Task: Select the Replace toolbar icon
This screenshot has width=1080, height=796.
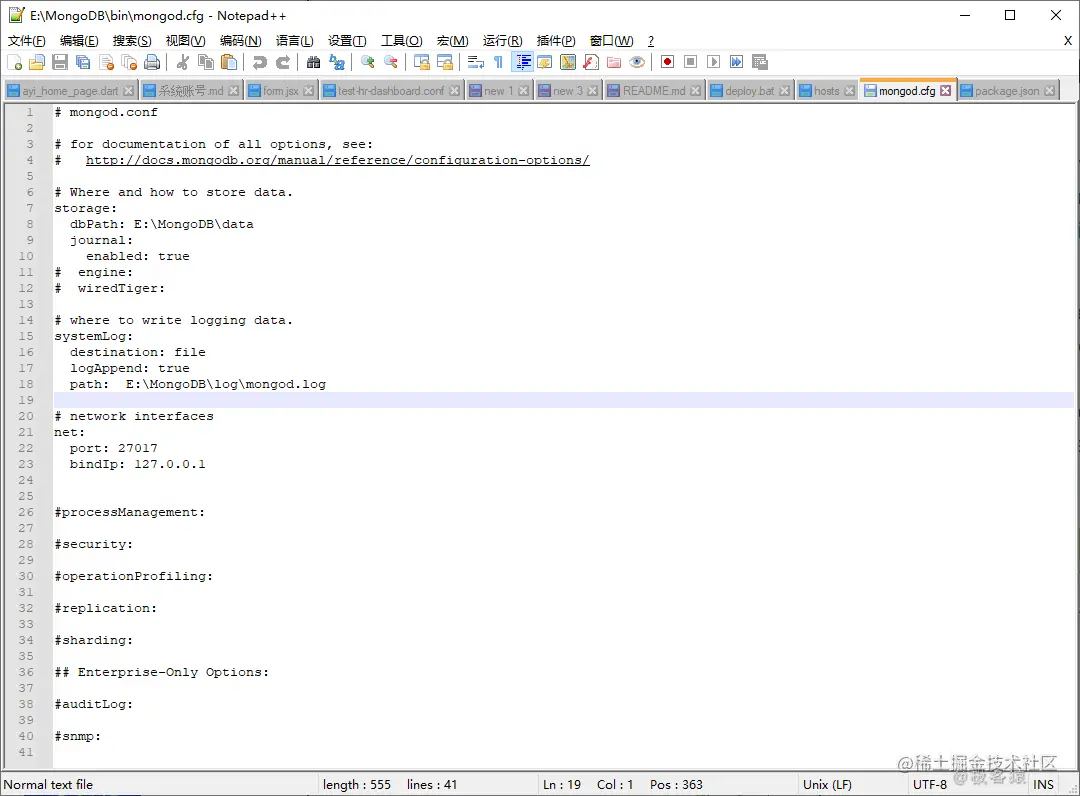Action: (x=335, y=62)
